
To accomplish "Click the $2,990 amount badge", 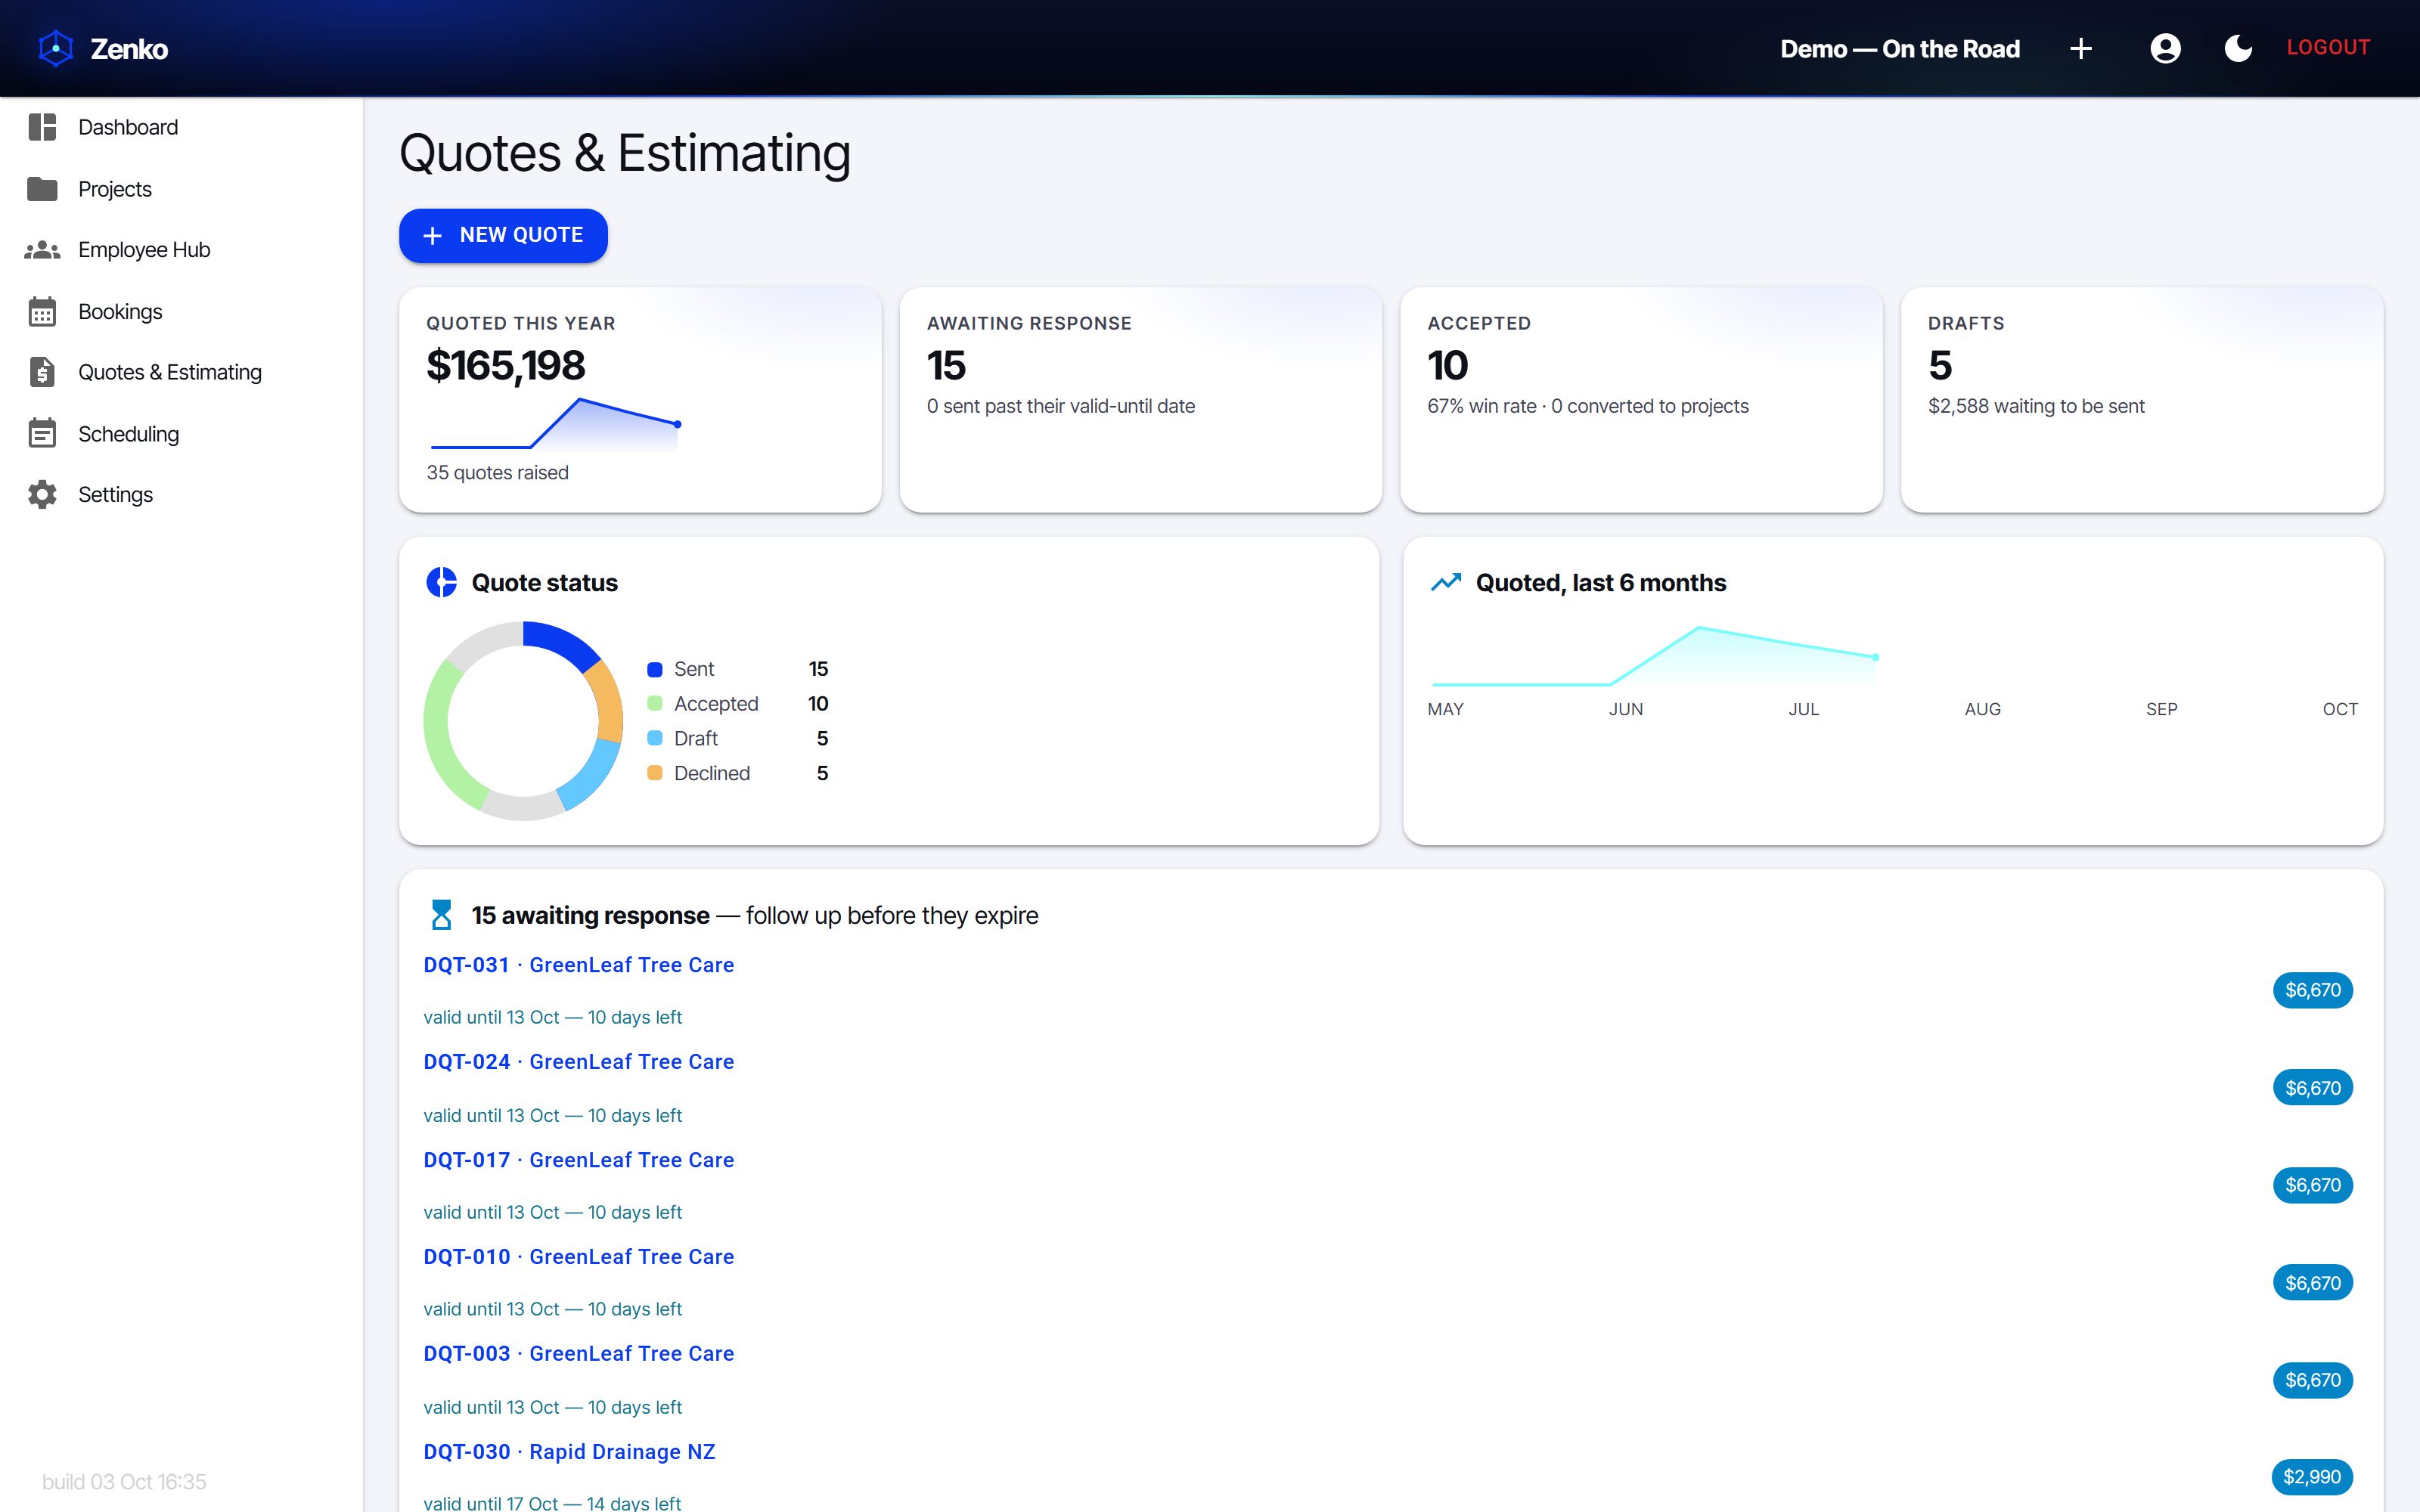I will (2312, 1477).
